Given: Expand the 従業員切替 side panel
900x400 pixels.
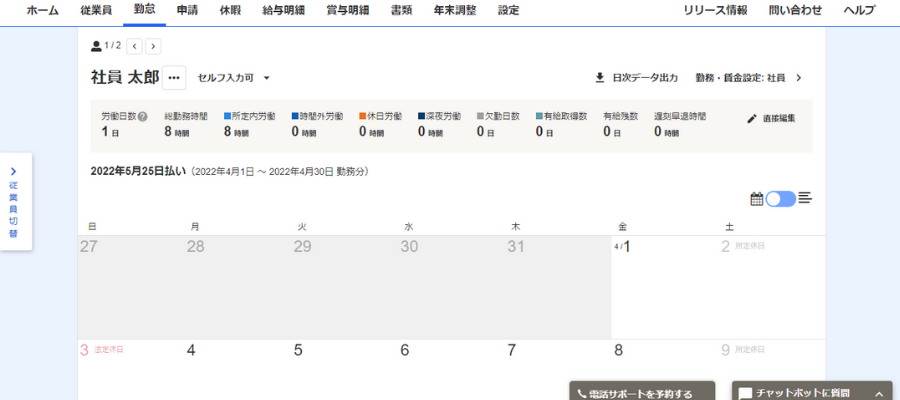Looking at the screenshot, I should click(x=14, y=202).
